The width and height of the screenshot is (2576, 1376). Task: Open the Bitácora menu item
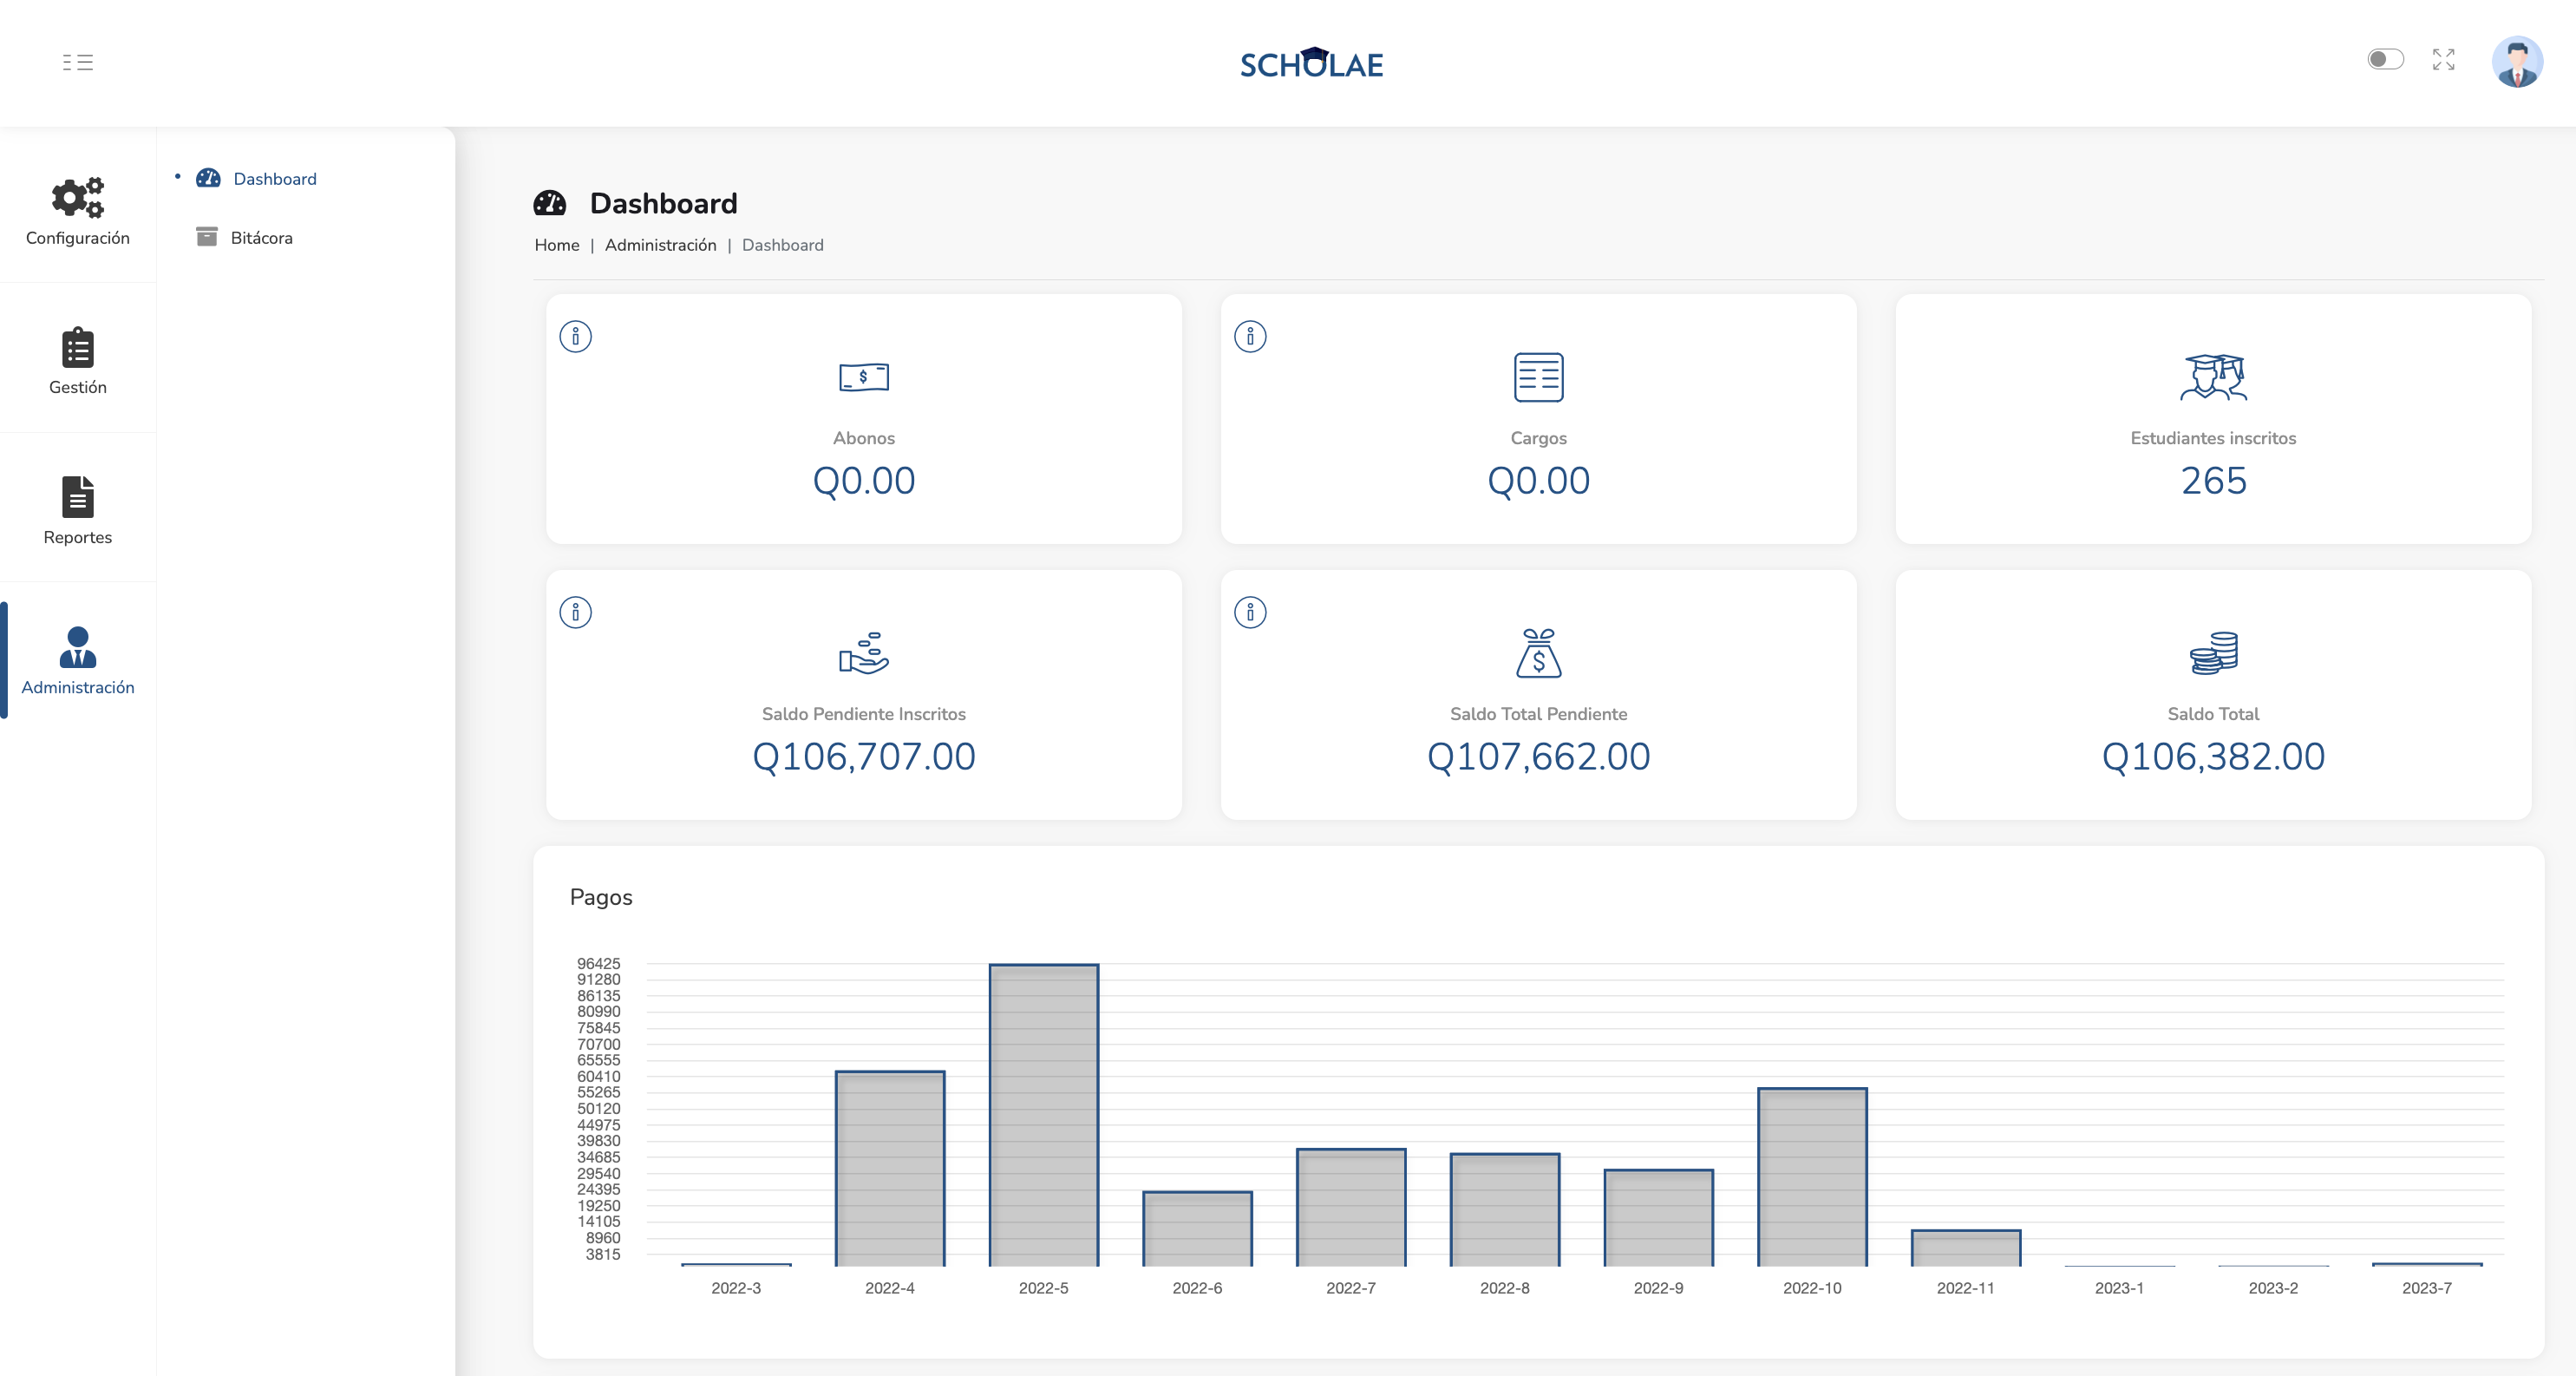pos(261,238)
